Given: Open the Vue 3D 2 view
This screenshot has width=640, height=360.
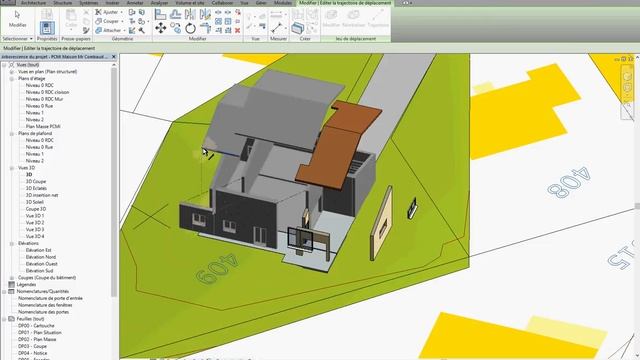Looking at the screenshot, I should (35, 222).
